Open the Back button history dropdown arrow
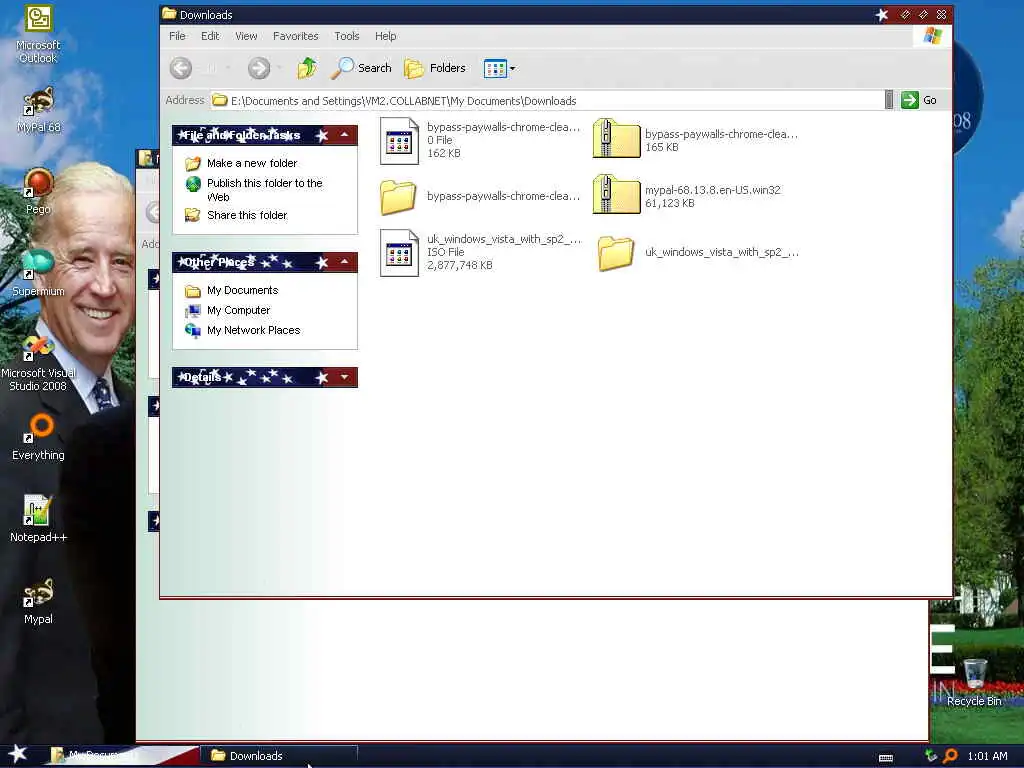Image resolution: width=1024 pixels, height=768 pixels. [x=227, y=68]
